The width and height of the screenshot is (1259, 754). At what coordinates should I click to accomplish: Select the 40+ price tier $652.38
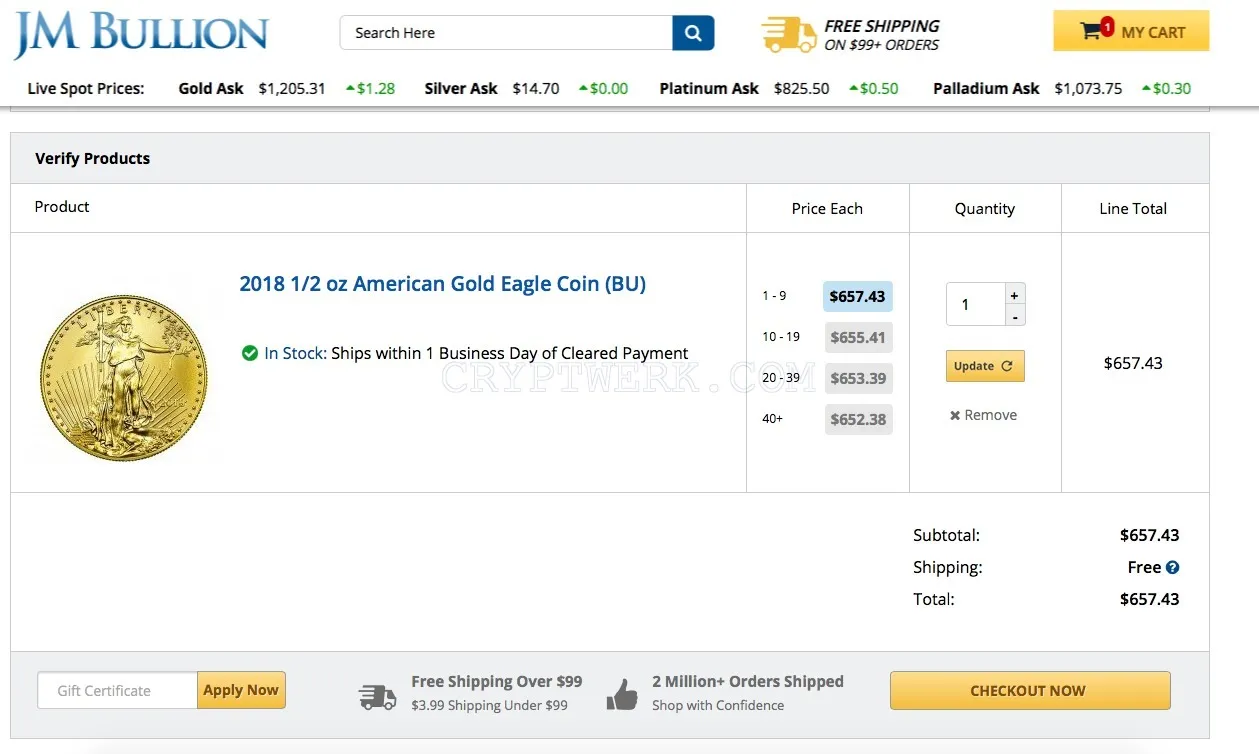pos(857,420)
